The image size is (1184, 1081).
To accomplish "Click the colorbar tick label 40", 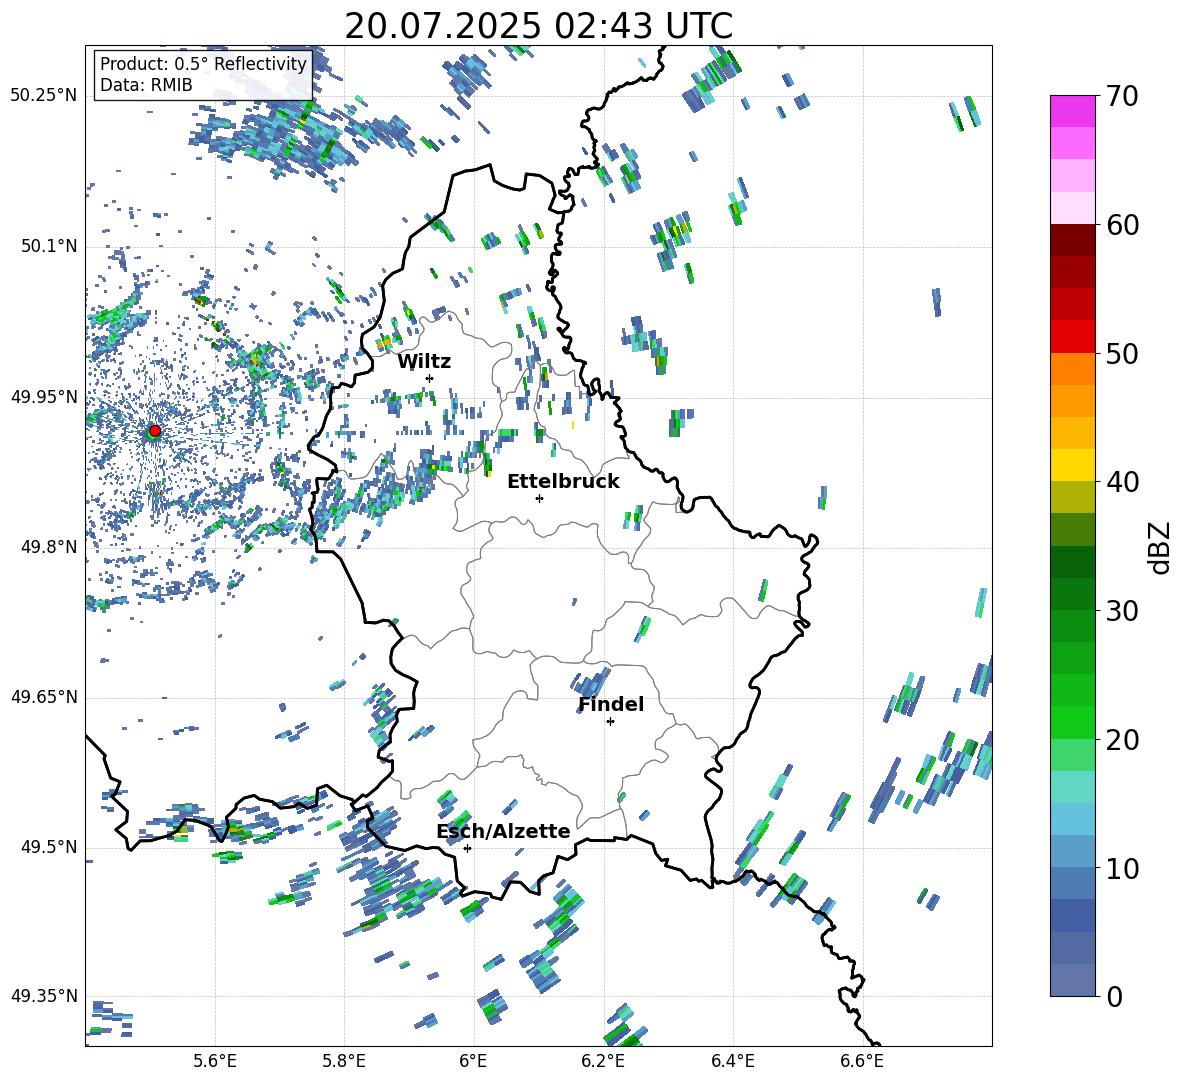I will pos(1121,482).
